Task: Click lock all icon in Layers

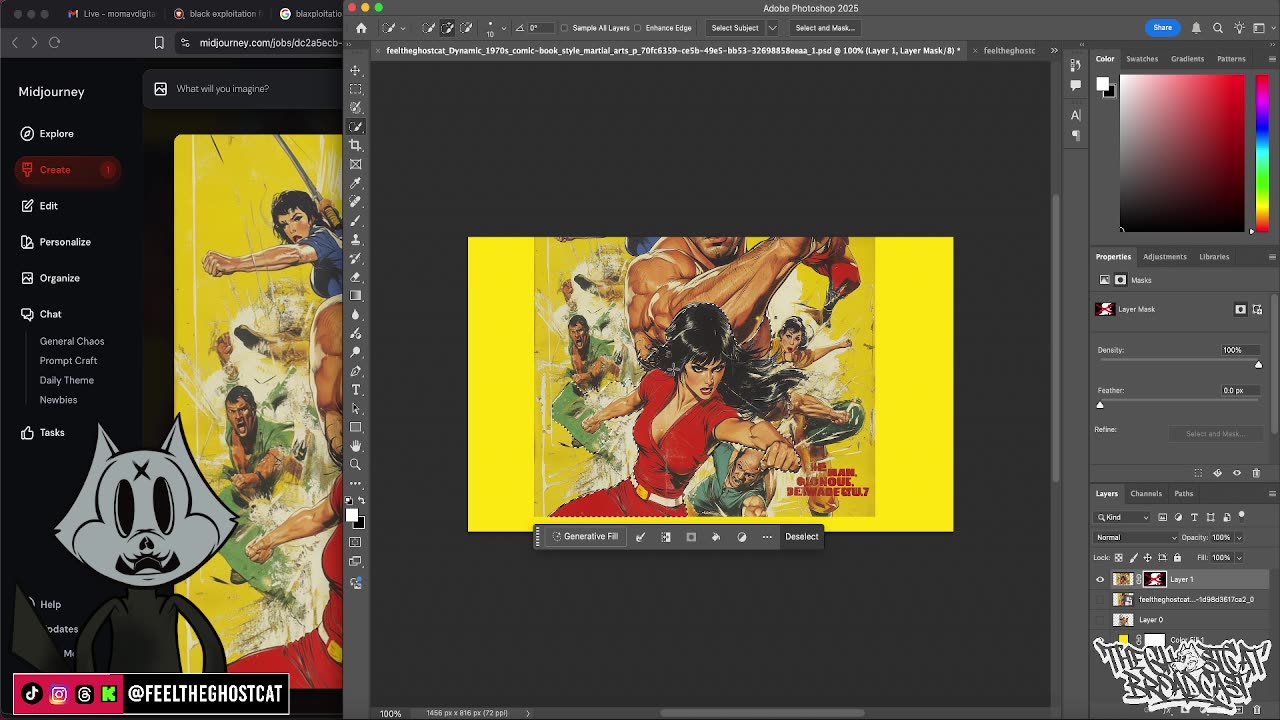Action: point(1177,557)
